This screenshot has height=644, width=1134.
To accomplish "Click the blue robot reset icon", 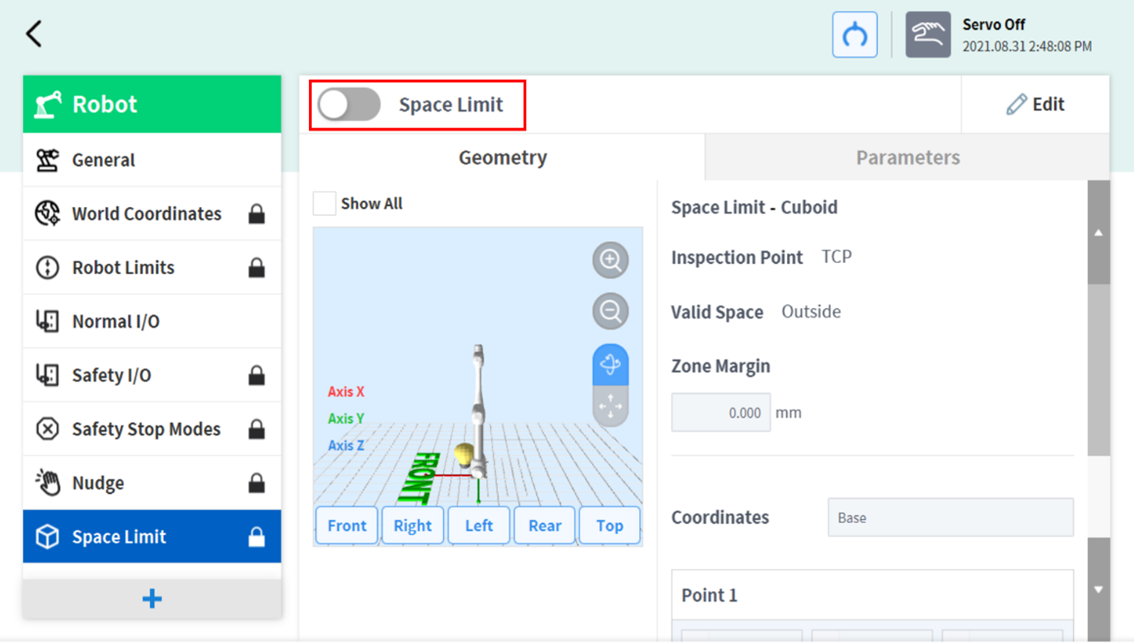I will point(854,35).
